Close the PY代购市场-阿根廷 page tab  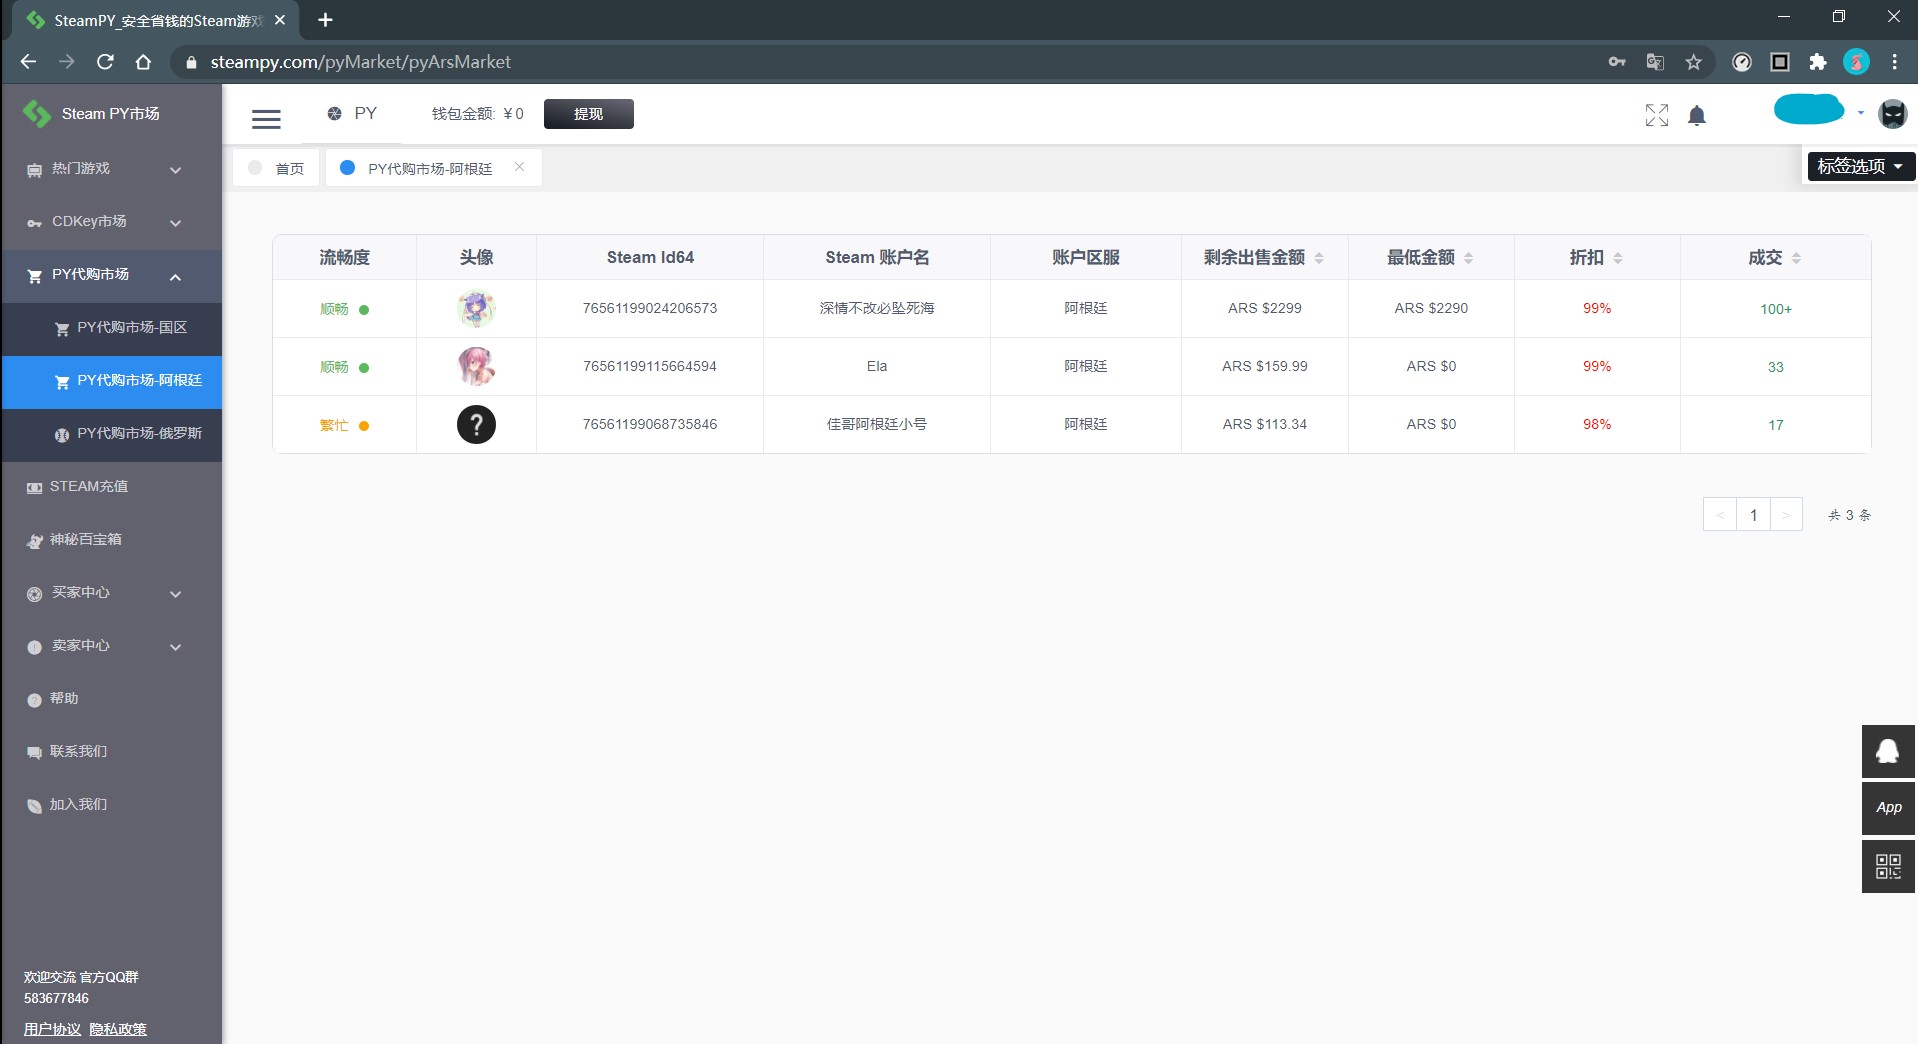coord(519,167)
